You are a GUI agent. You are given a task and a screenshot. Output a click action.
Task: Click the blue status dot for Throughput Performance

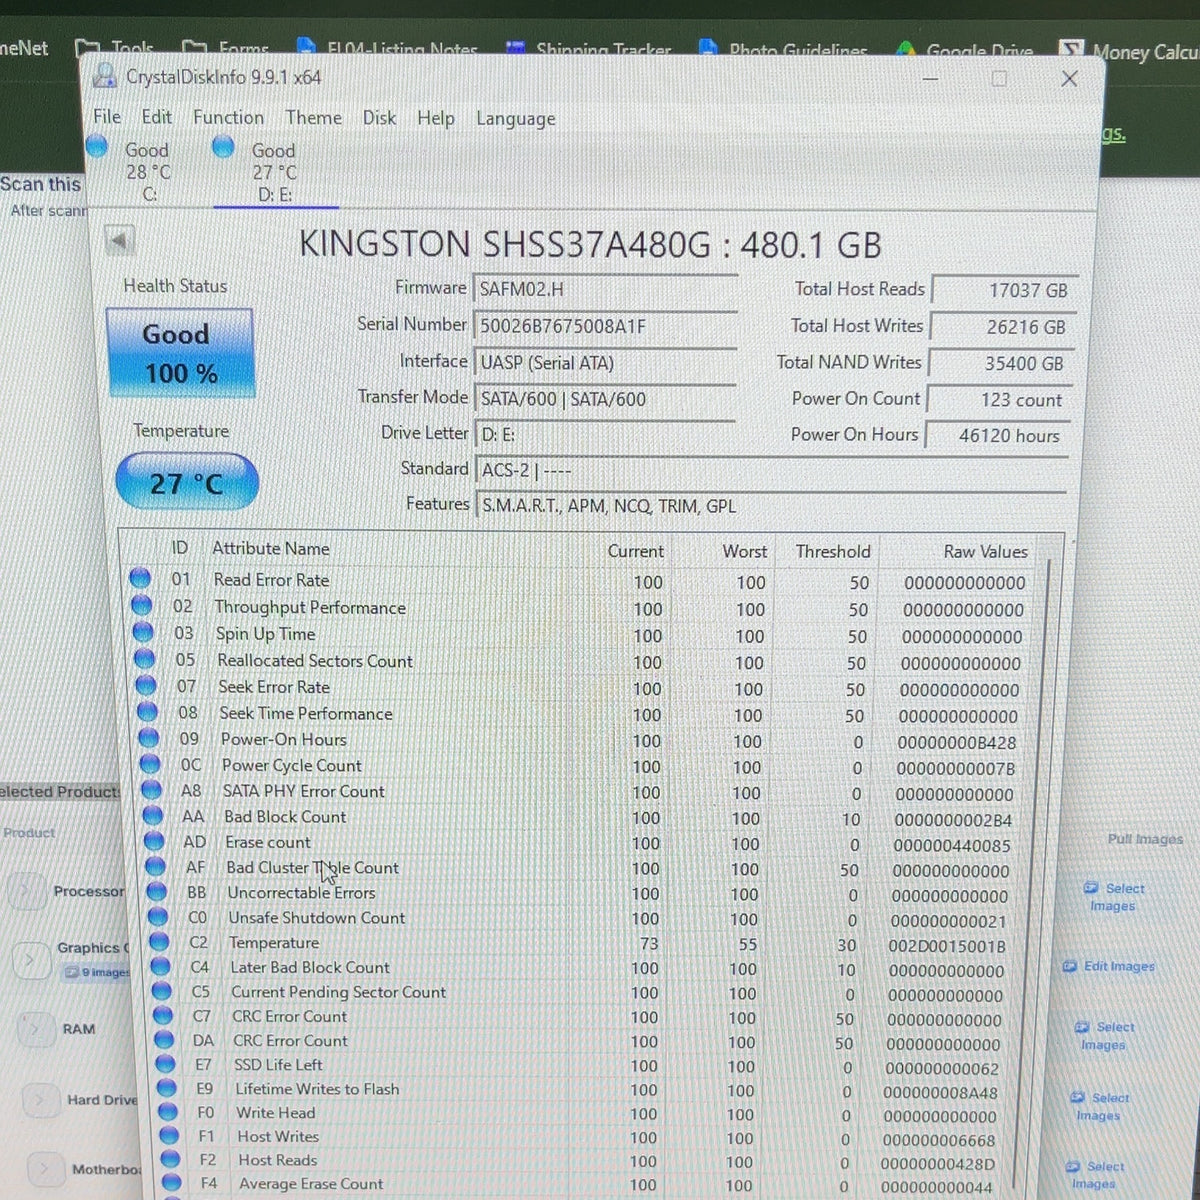click(x=142, y=605)
